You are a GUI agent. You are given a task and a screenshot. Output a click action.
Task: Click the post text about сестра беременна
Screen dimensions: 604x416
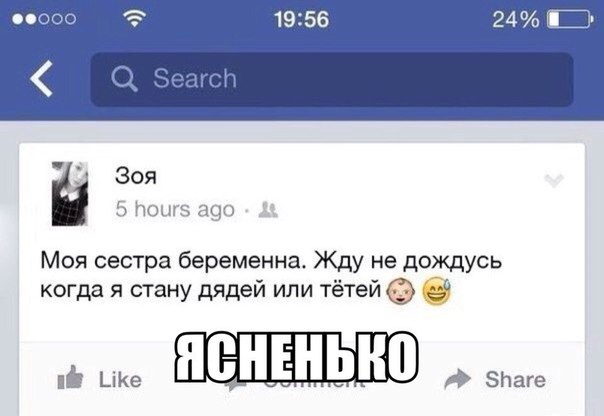(x=271, y=275)
